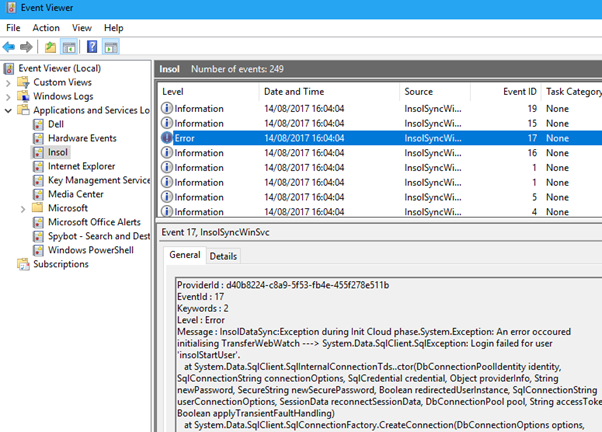Toggle the Show/Hide Action Pane icon
The width and height of the screenshot is (602, 432).
110,47
